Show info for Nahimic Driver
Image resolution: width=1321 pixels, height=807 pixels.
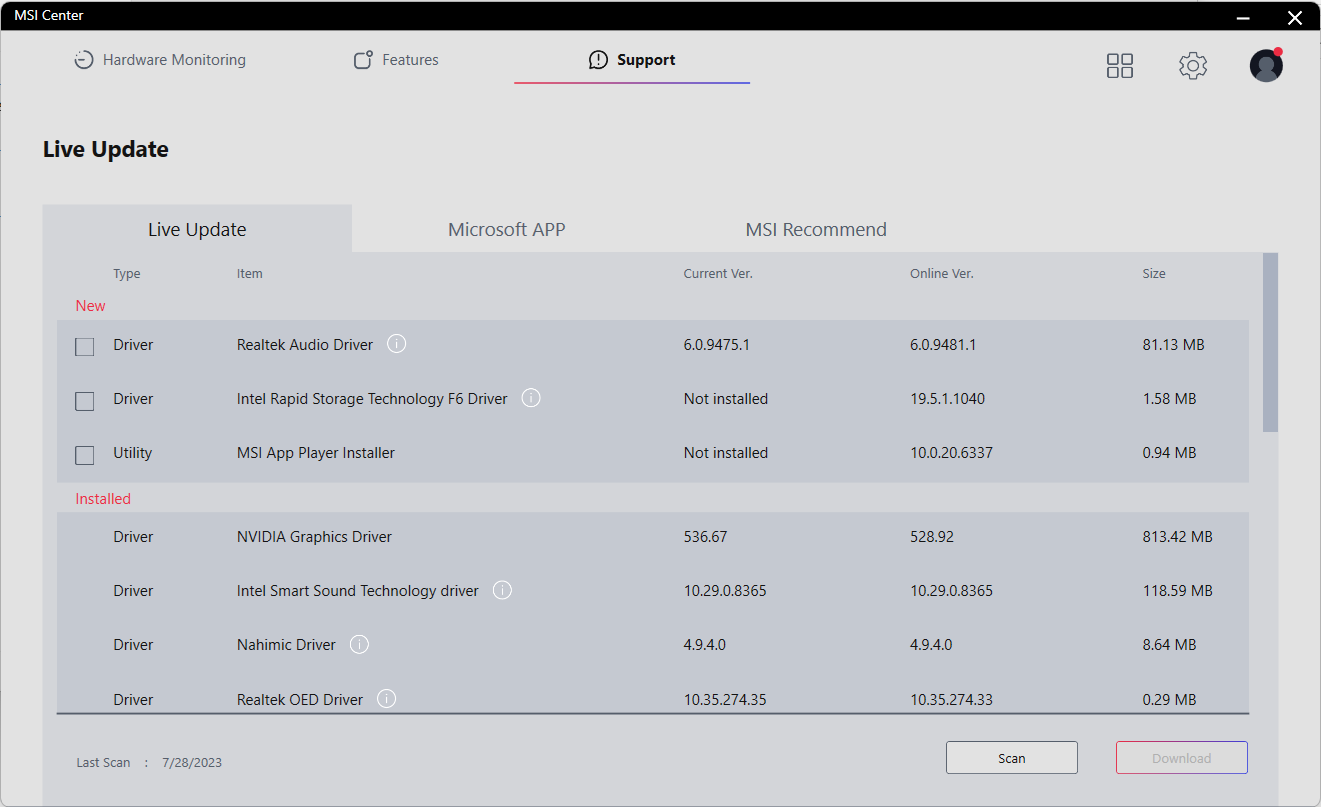tap(360, 644)
